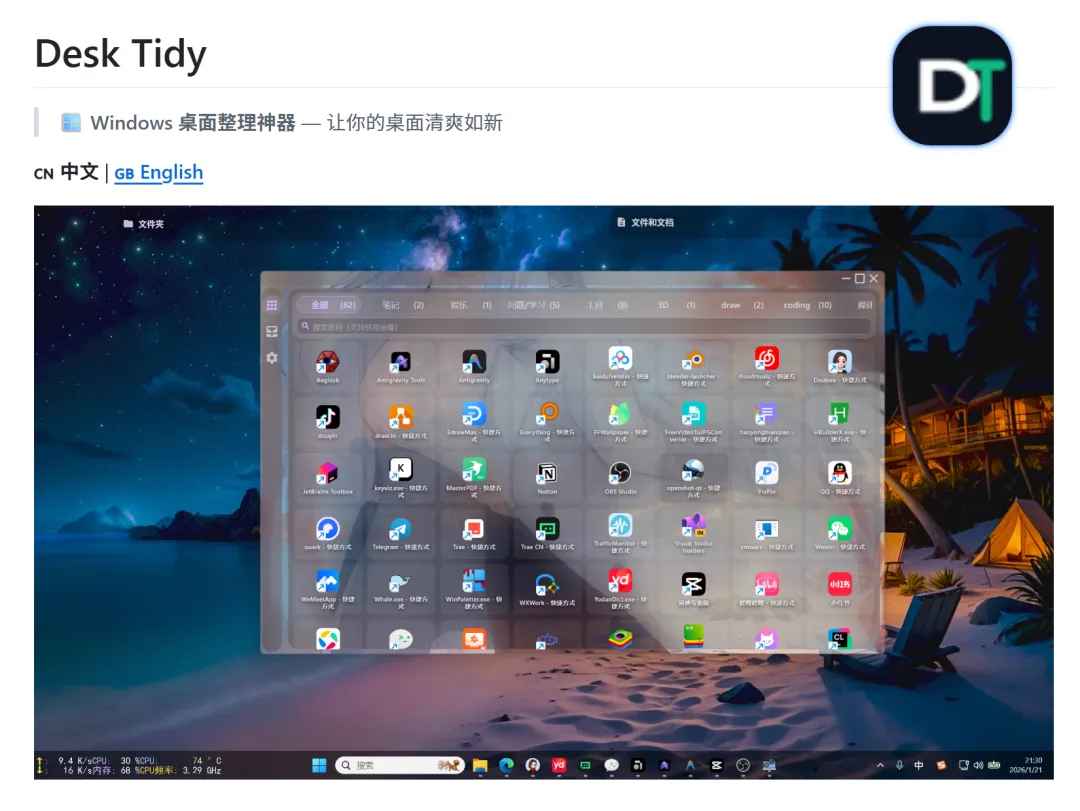Image resolution: width=1080 pixels, height=811 pixels.
Task: Open the blender-launcher shortcut
Action: pyautogui.click(x=694, y=359)
